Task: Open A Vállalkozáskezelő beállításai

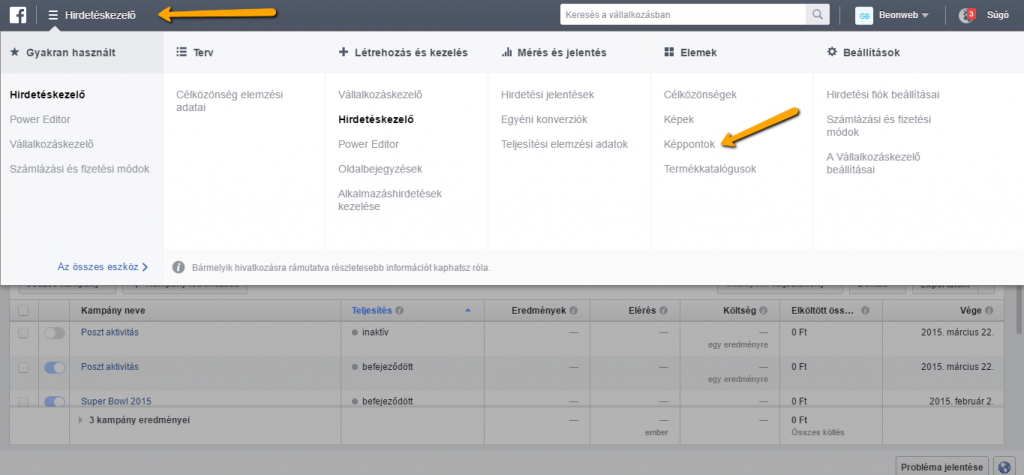Action: (873, 163)
